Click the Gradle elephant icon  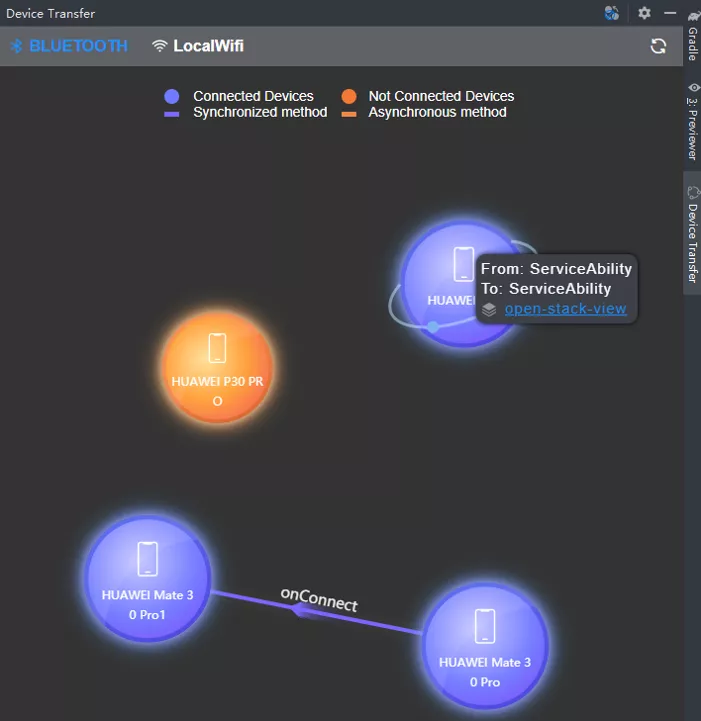694,16
